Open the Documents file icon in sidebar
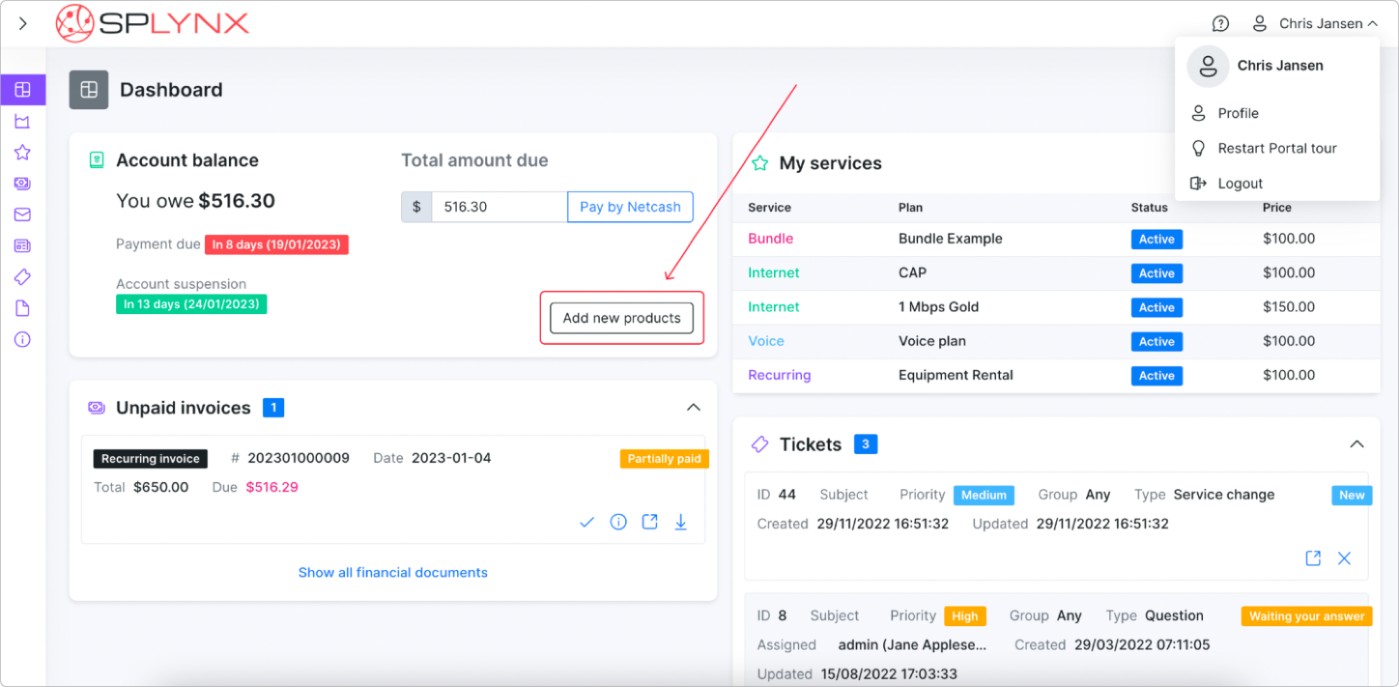The height and width of the screenshot is (687, 1399). point(22,308)
